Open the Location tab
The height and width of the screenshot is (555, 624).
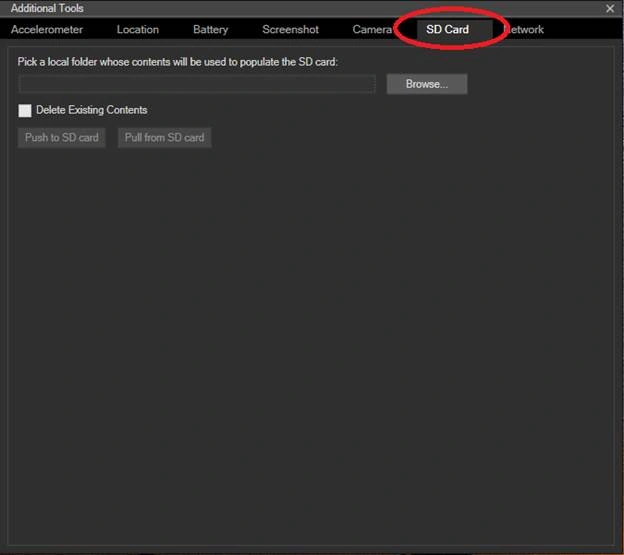click(x=138, y=29)
